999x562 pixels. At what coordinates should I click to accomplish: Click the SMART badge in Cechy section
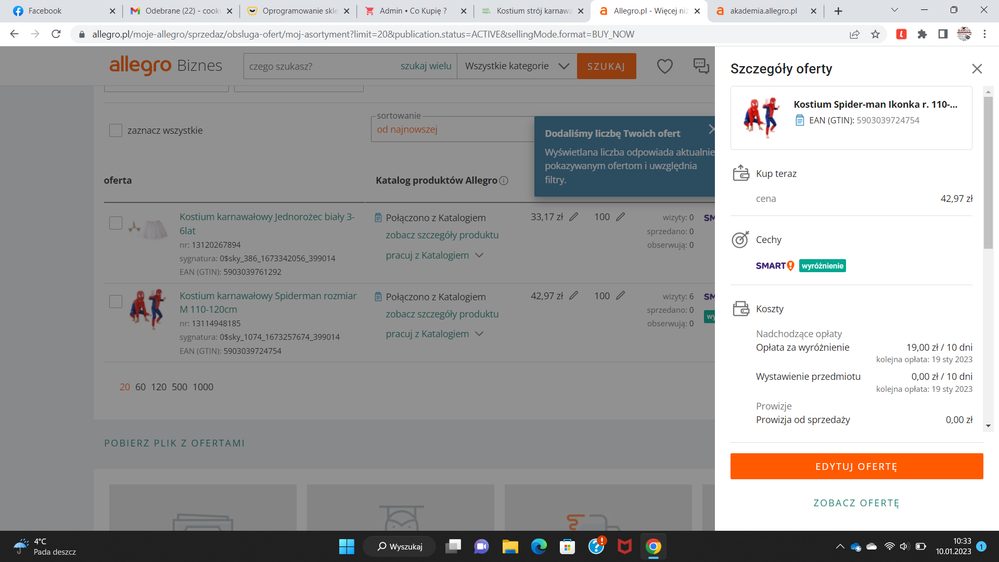click(x=775, y=266)
